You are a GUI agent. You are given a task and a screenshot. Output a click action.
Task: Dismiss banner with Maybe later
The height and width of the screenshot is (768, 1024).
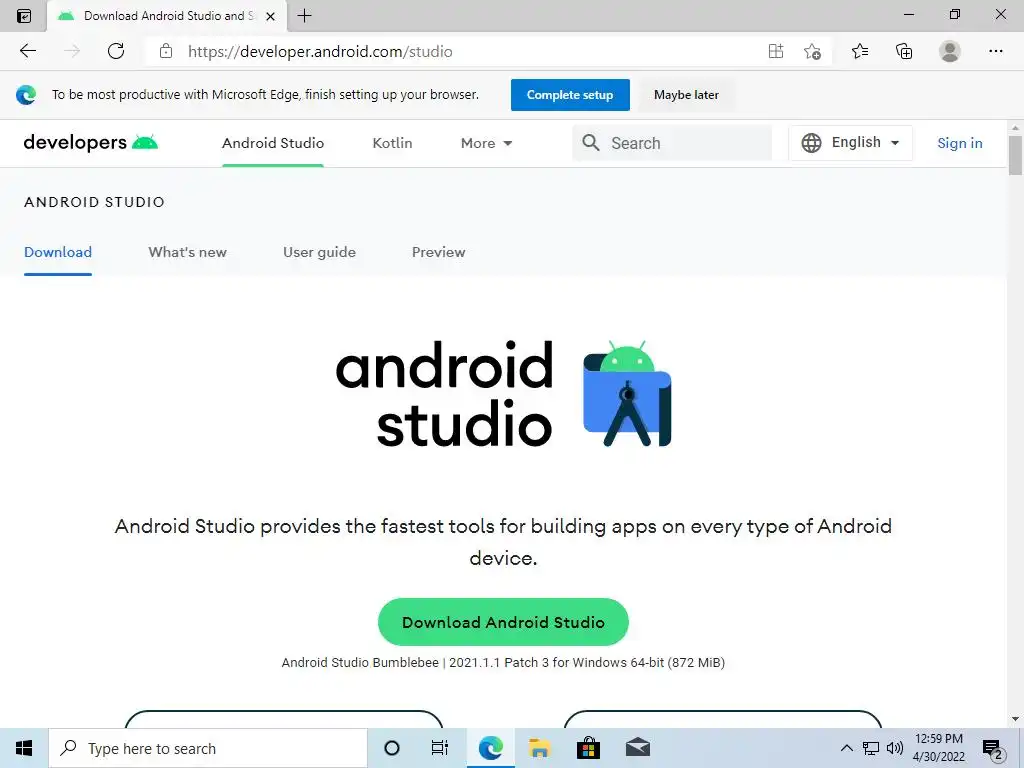686,95
